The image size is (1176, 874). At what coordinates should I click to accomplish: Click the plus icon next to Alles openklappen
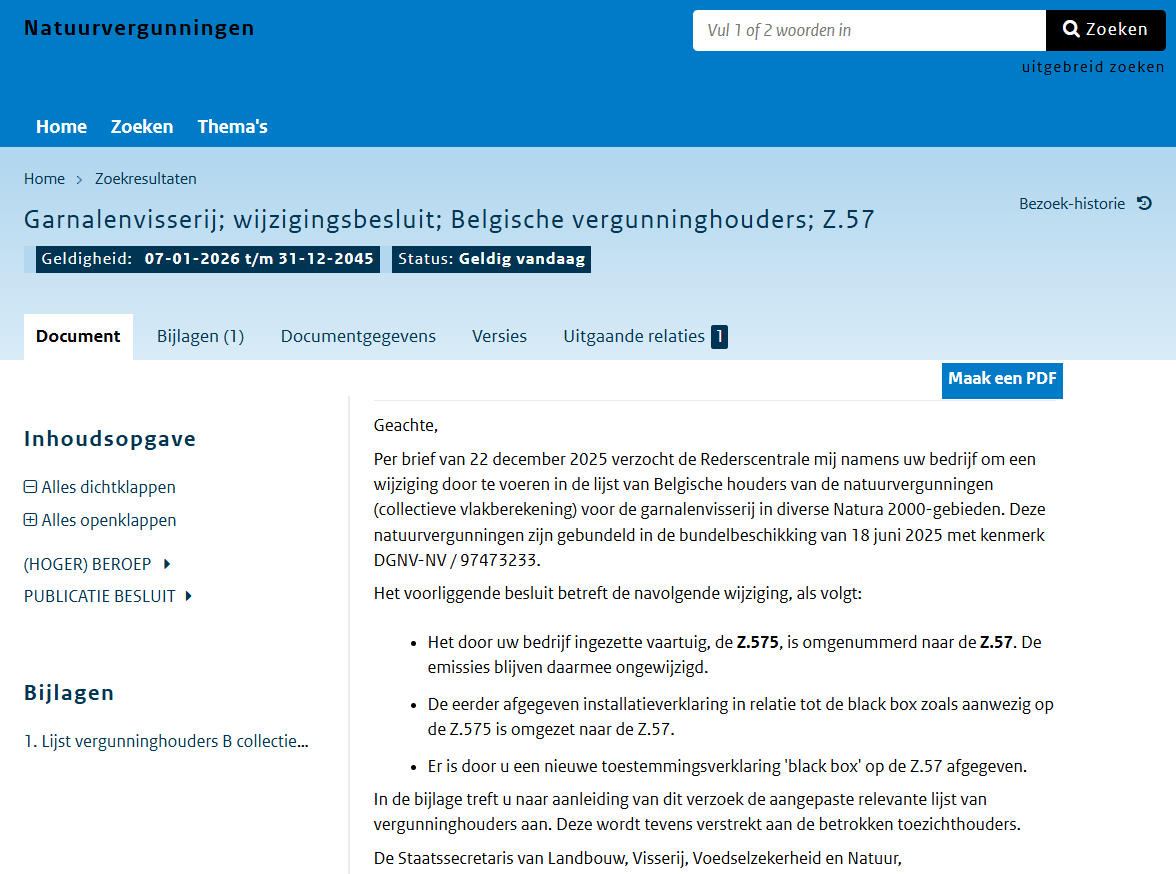point(29,520)
